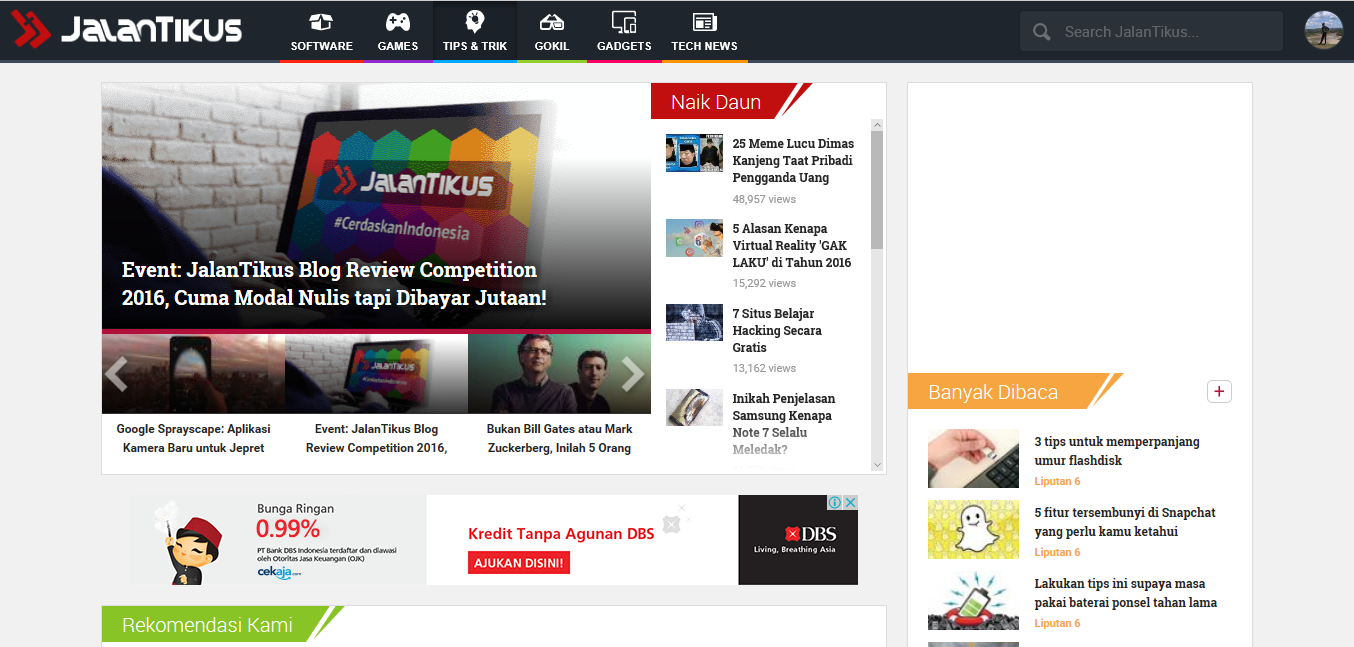Click hacking article thumbnail
1354x647 pixels.
[694, 323]
